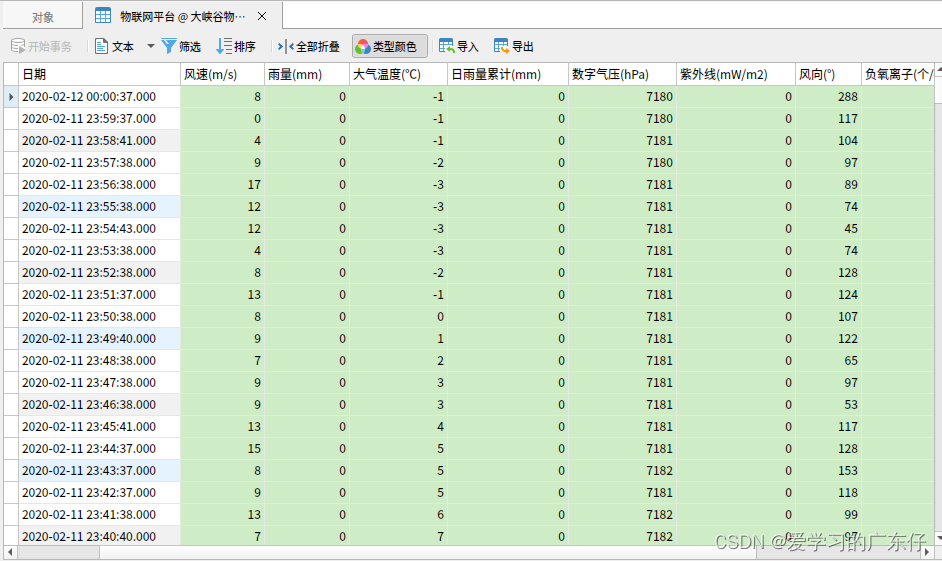Click wind direction 45 in 23:54:43 row
The width and height of the screenshot is (942, 561).
(828, 229)
